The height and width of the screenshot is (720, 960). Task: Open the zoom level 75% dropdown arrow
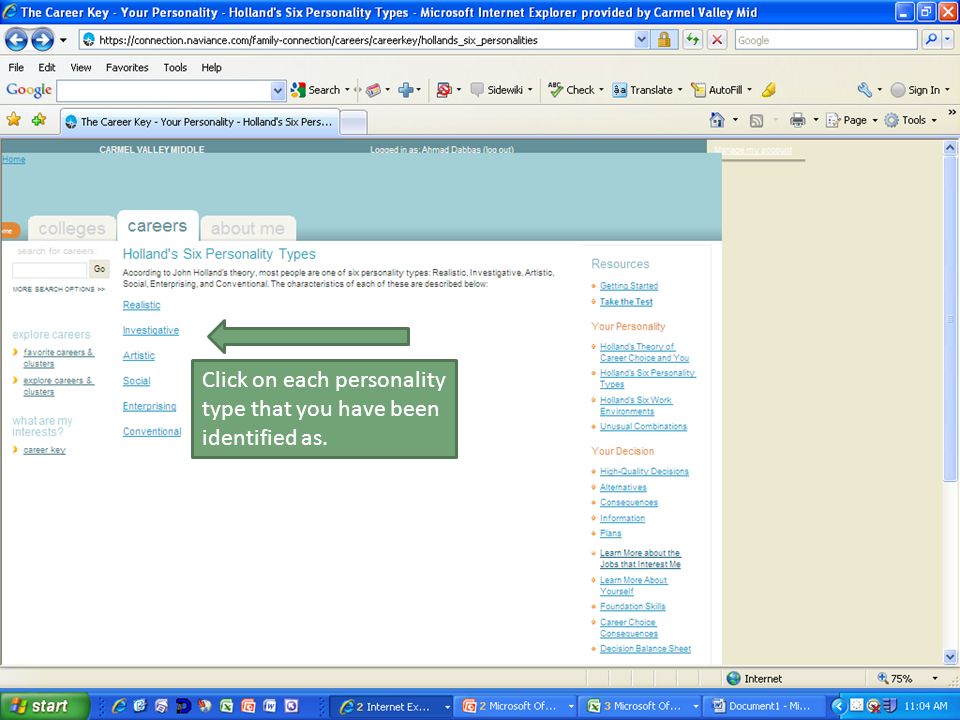pyautogui.click(x=935, y=678)
